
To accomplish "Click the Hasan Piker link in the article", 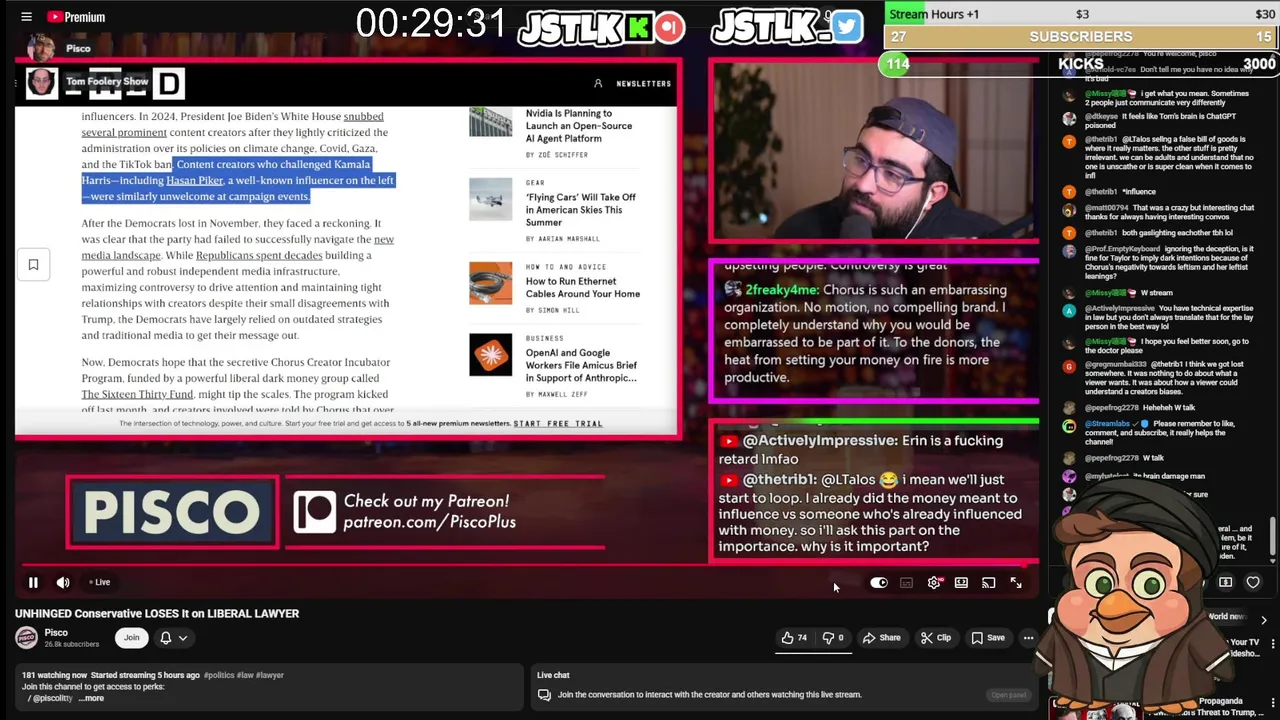I will pyautogui.click(x=194, y=180).
